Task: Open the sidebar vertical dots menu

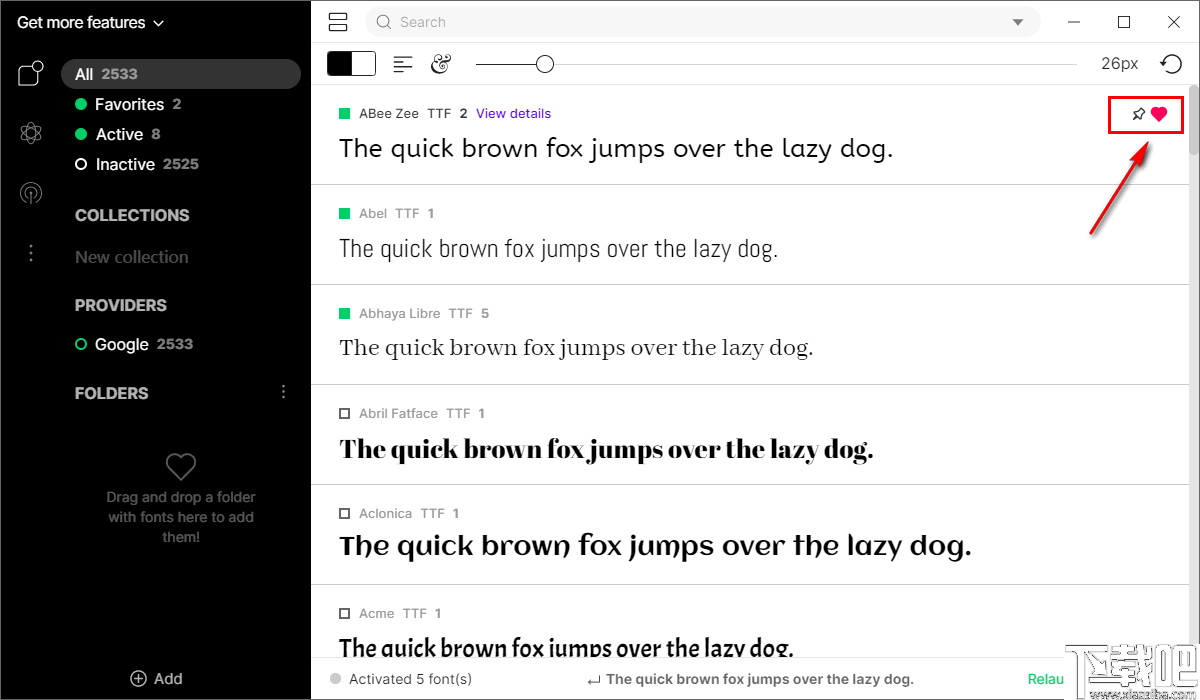Action: click(x=31, y=253)
